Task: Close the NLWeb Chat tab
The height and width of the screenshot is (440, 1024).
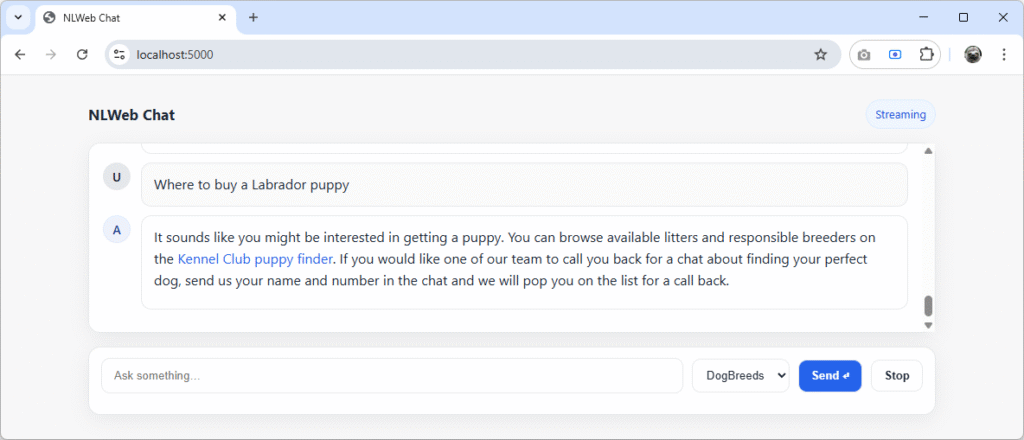Action: coord(222,18)
